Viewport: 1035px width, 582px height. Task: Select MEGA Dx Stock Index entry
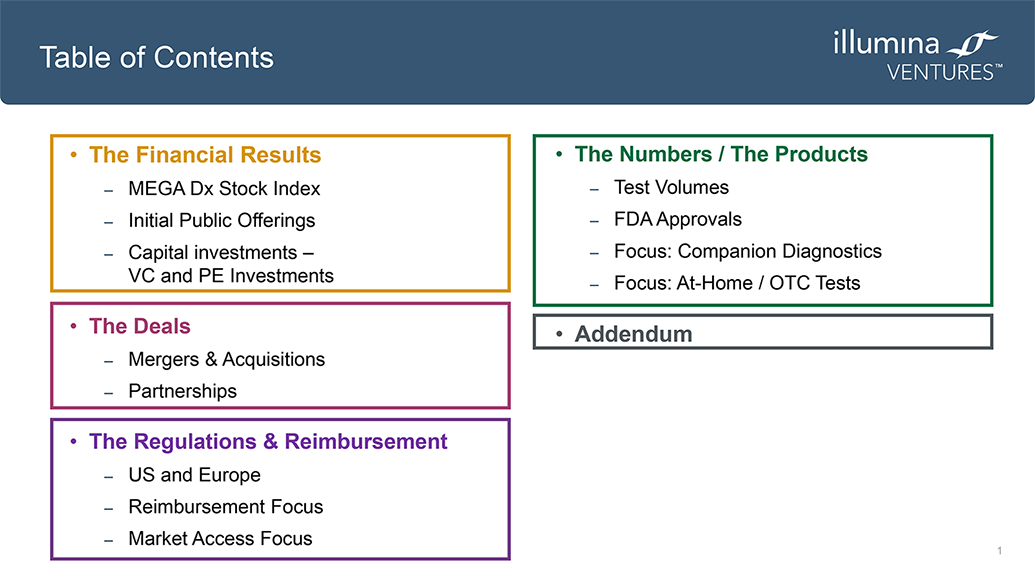click(224, 189)
